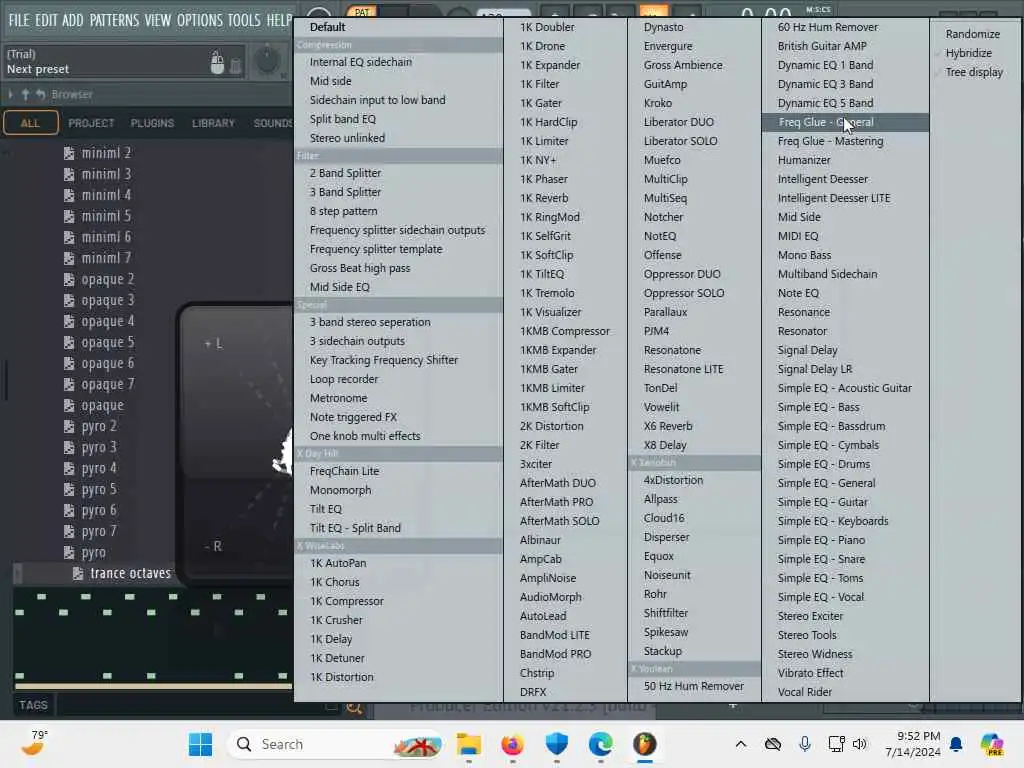Open the VIEW menu
This screenshot has width=1024, height=768.
157,20
